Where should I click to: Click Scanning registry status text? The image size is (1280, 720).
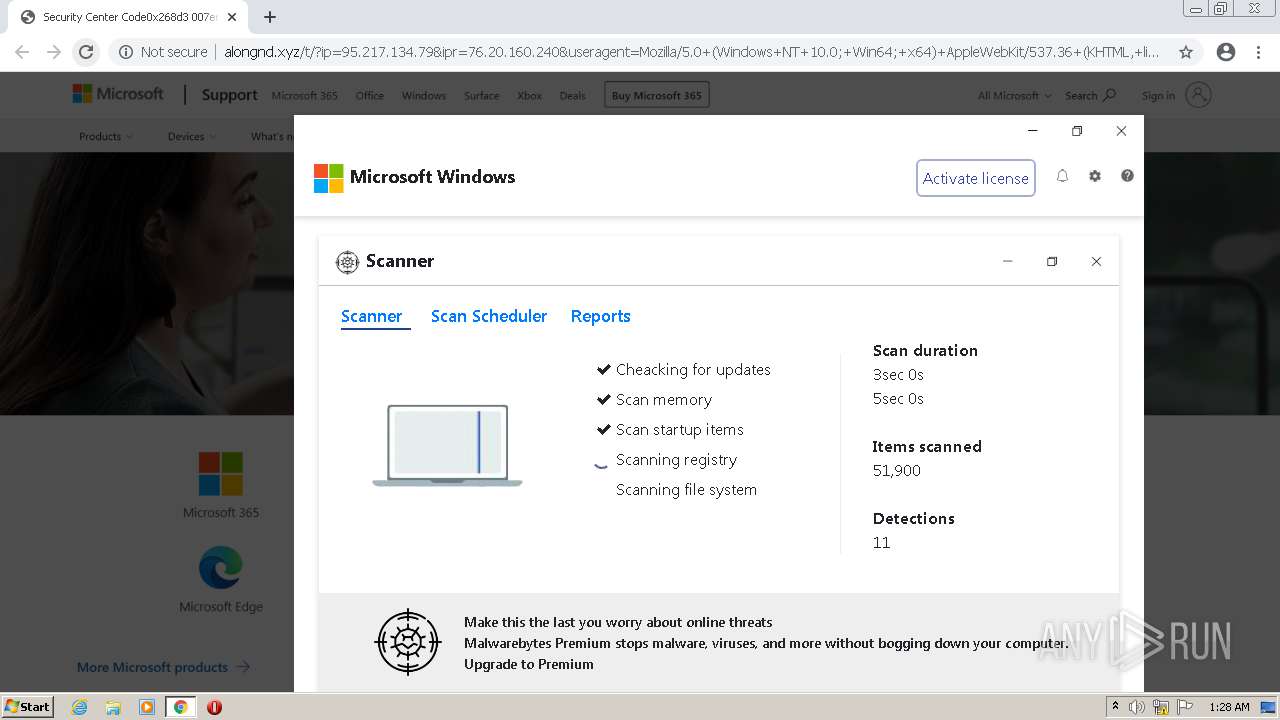click(677, 460)
